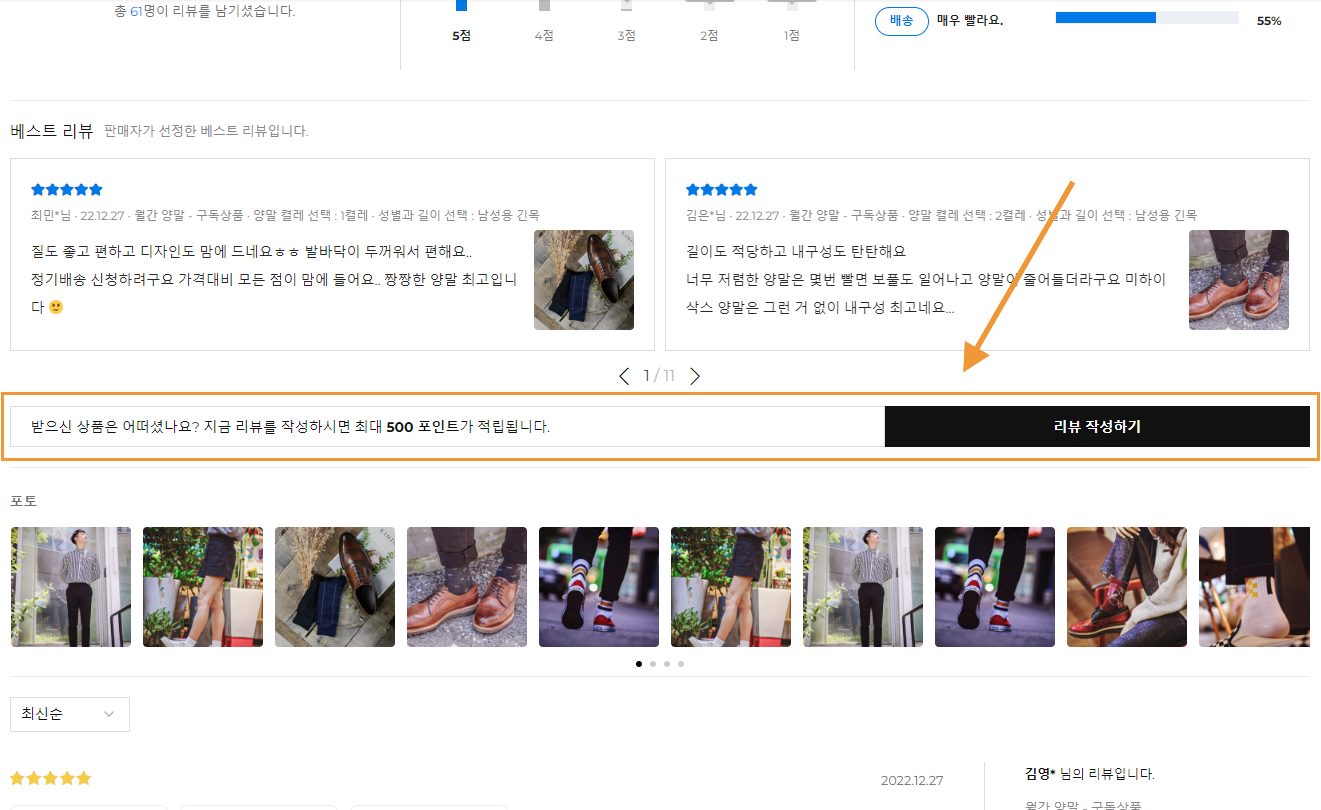This screenshot has height=810, width=1321.
Task: View the yellow patterned sock photo in 포토 row
Action: click(x=1254, y=587)
